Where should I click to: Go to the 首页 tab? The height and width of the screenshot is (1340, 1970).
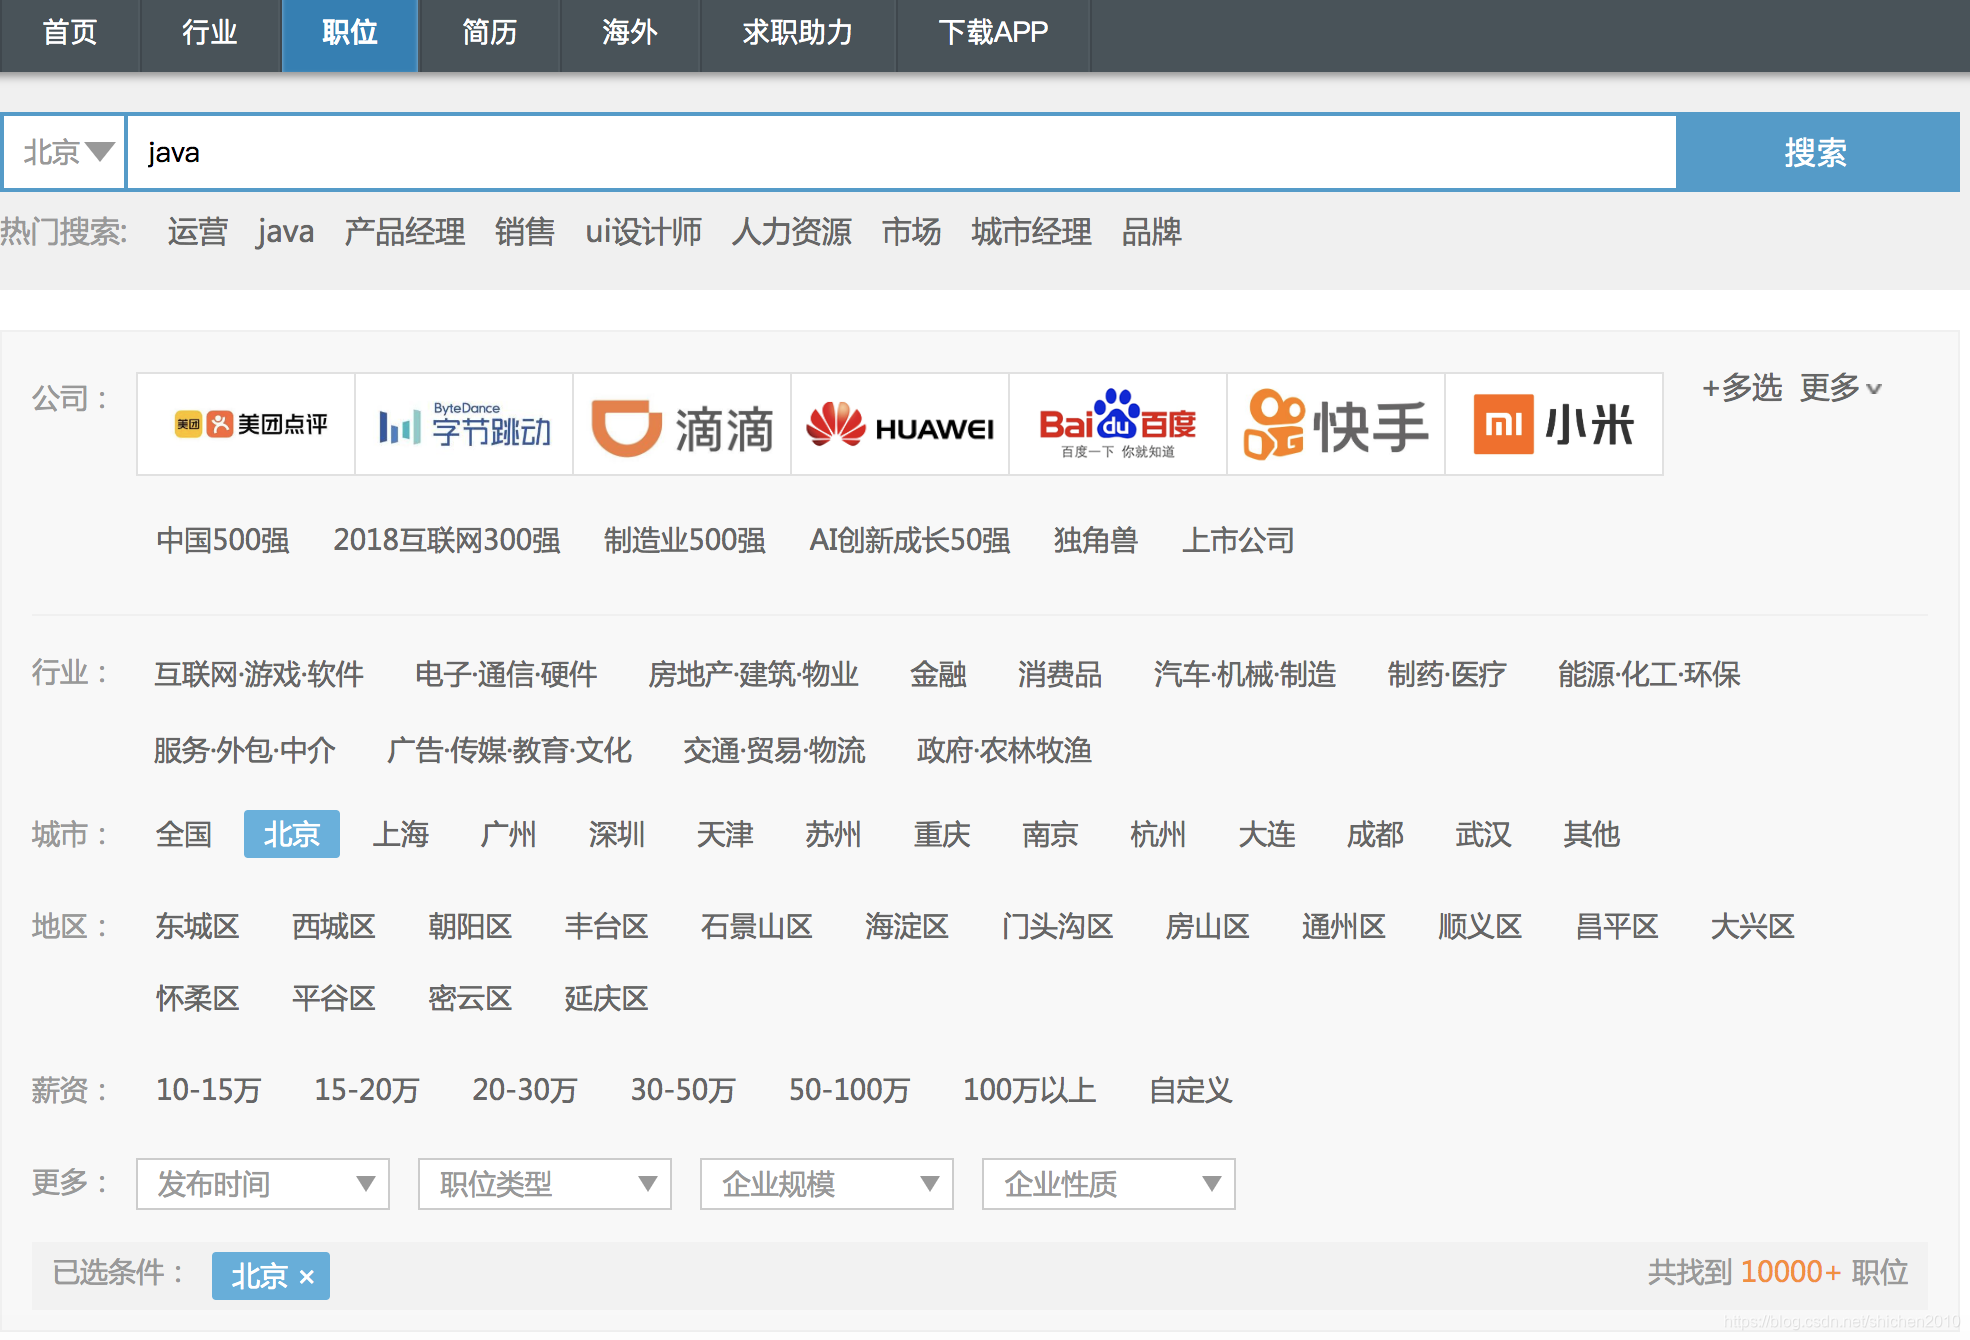pyautogui.click(x=70, y=33)
